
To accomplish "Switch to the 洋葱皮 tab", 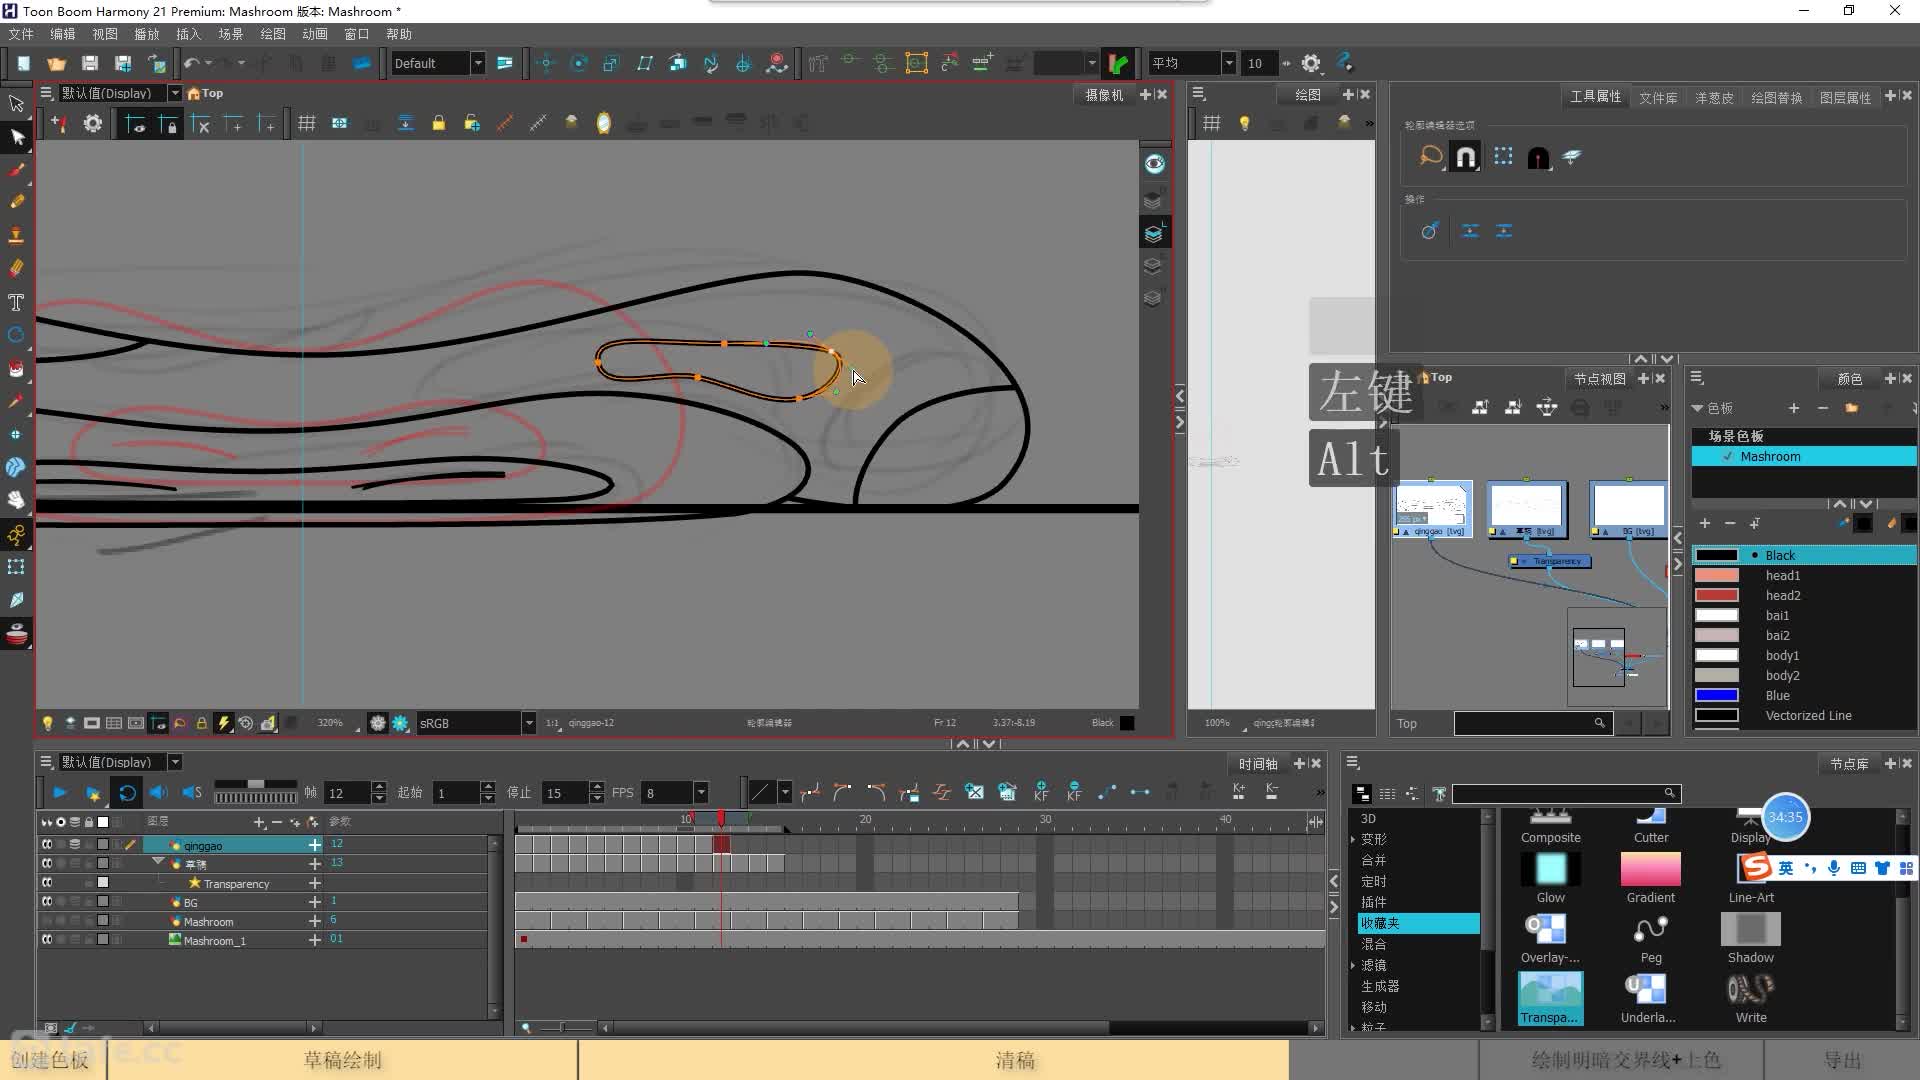I will pos(1714,97).
